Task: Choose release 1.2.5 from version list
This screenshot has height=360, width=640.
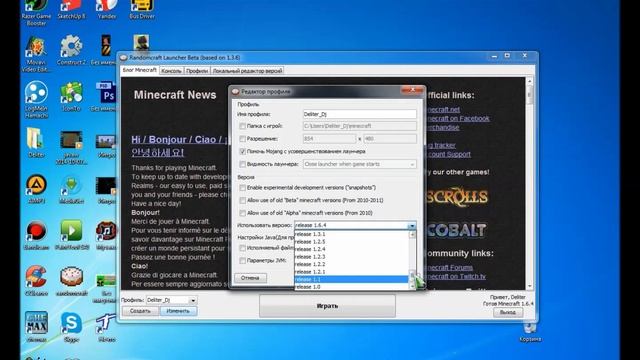Action: (351, 242)
